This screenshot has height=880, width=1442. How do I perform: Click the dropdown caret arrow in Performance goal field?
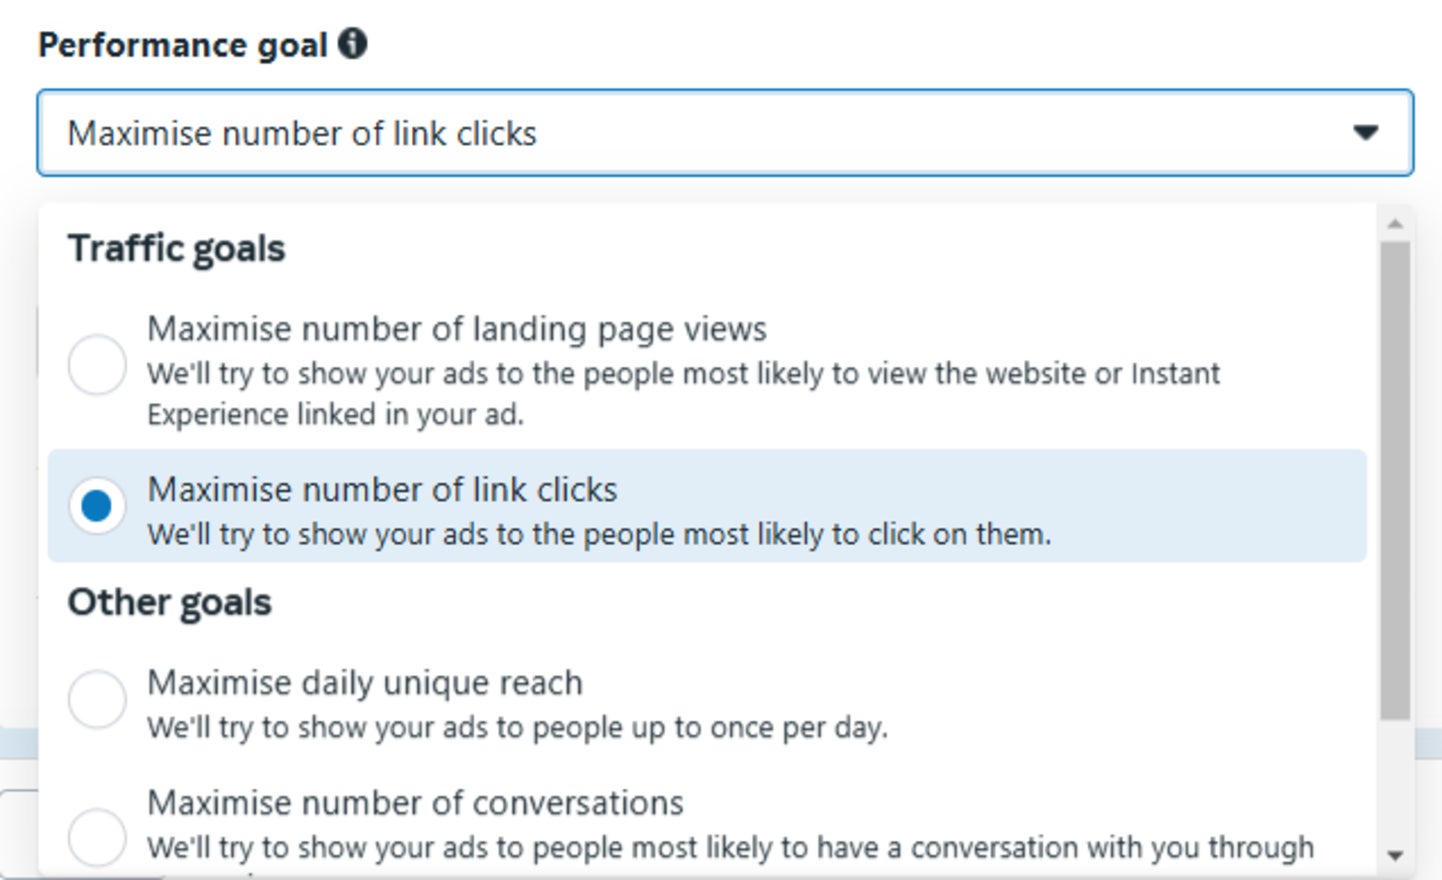click(1366, 133)
